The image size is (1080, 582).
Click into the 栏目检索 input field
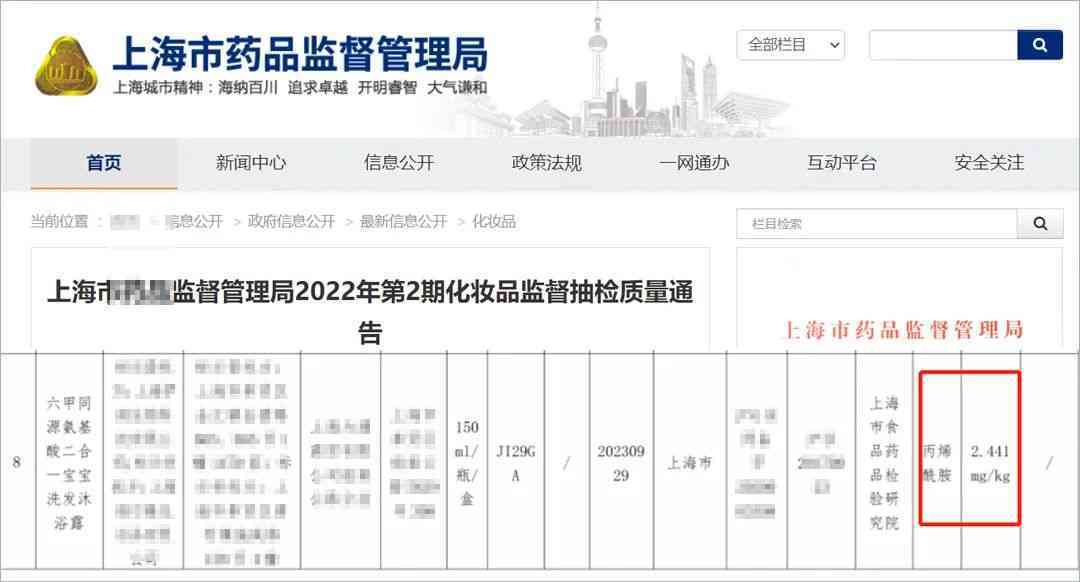click(876, 224)
